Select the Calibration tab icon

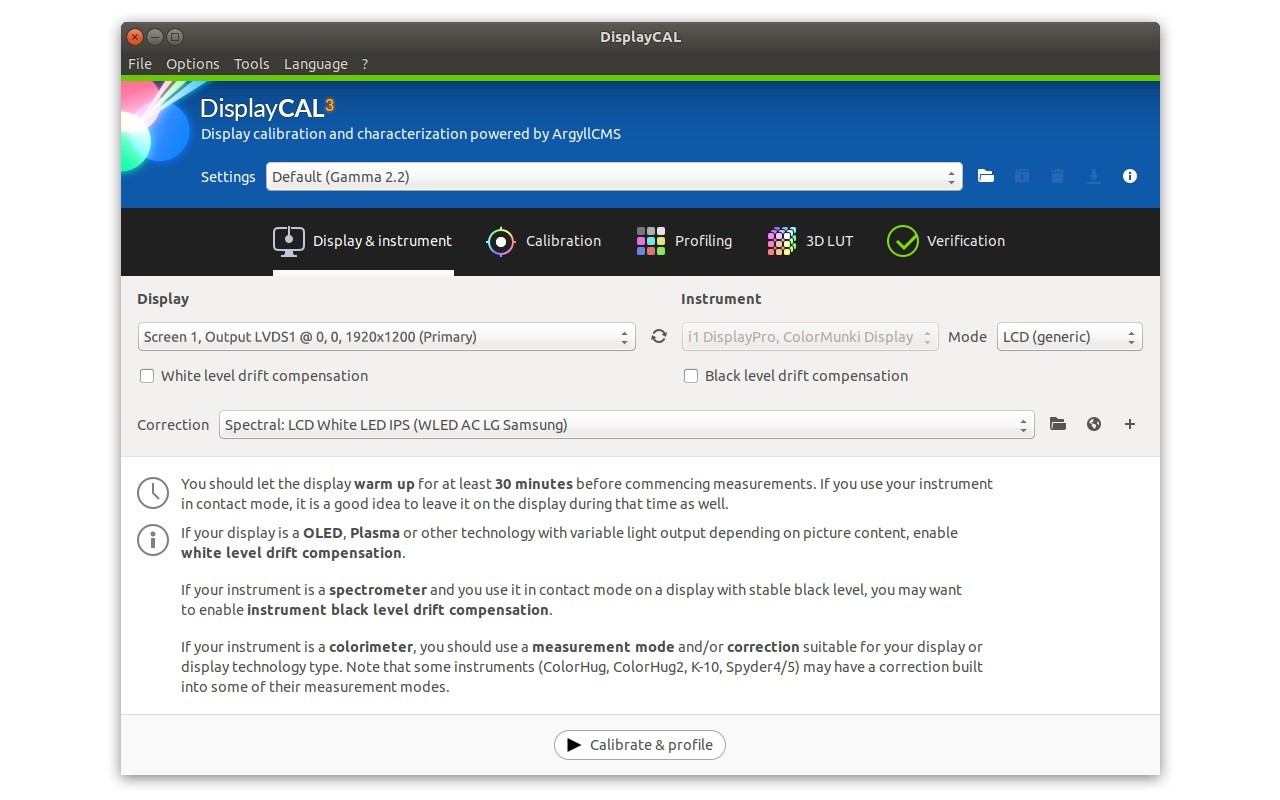[x=500, y=240]
